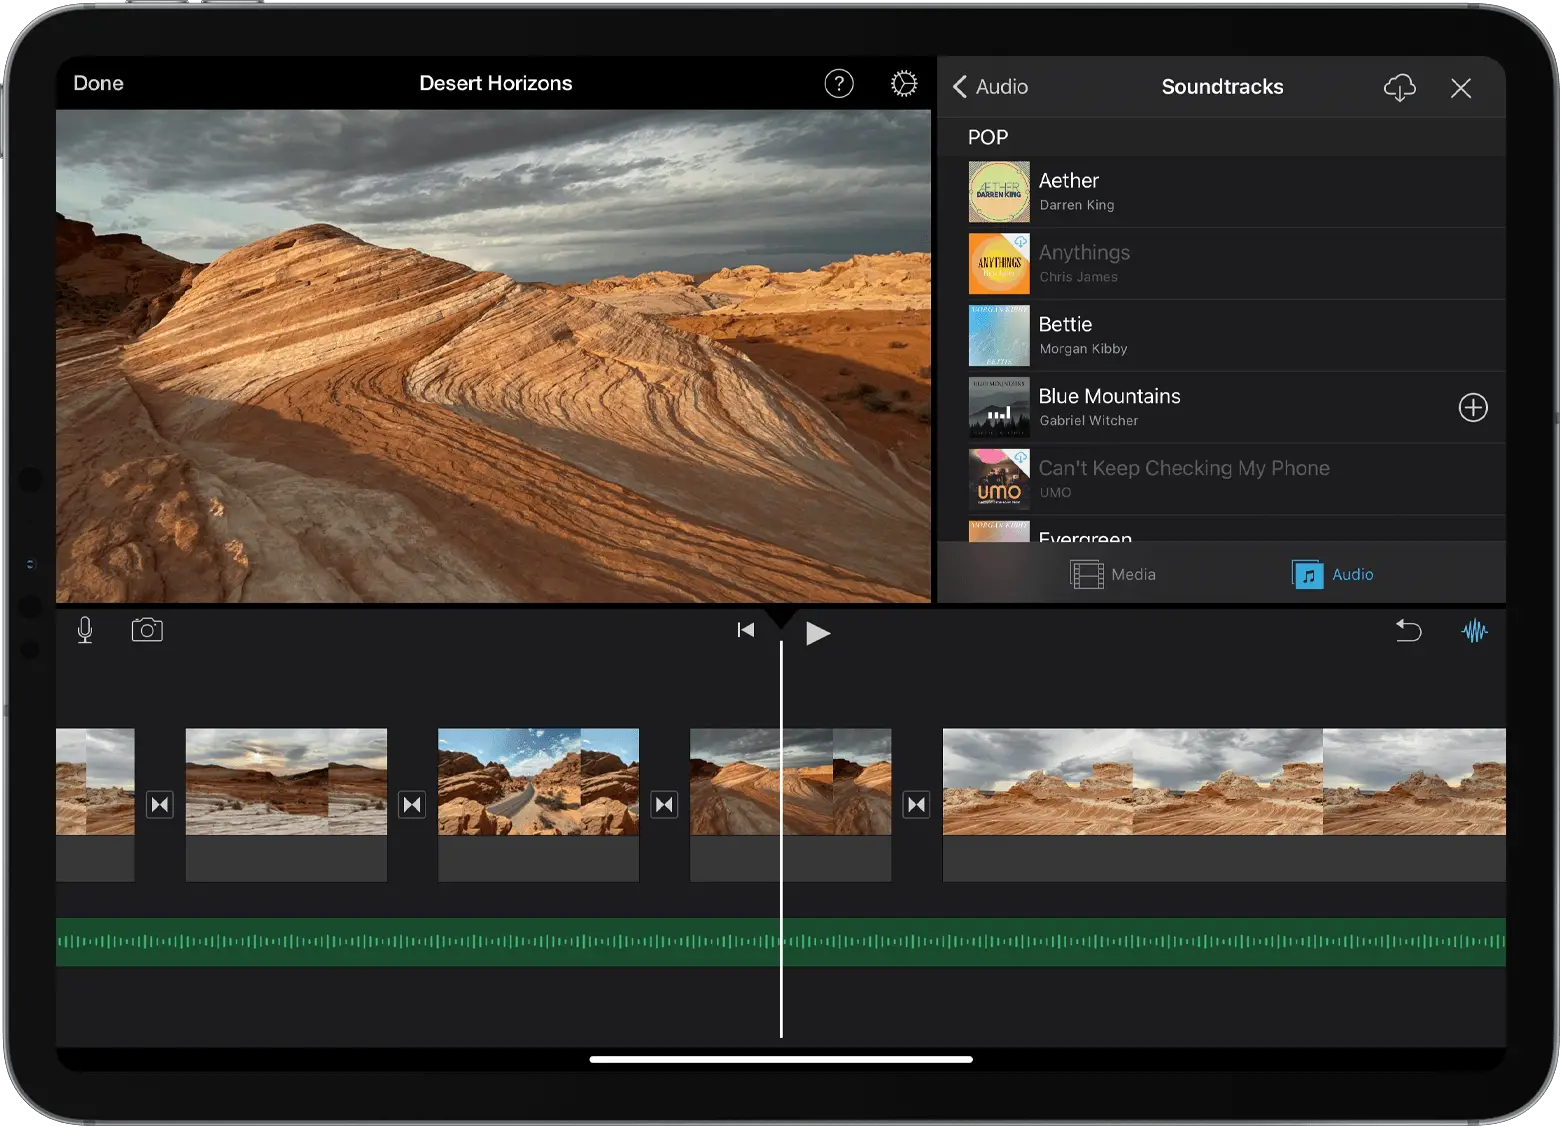The width and height of the screenshot is (1560, 1126).
Task: Download soundtracks using the cloud icon
Action: 1399,88
